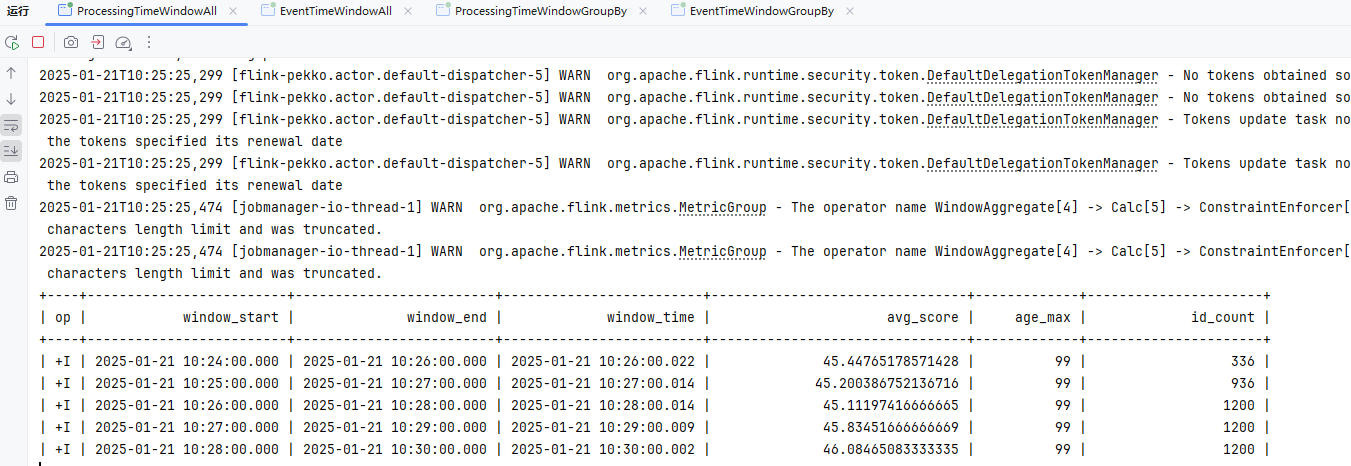The width and height of the screenshot is (1351, 466).
Task: Clear console with the trash icon
Action: tap(11, 203)
